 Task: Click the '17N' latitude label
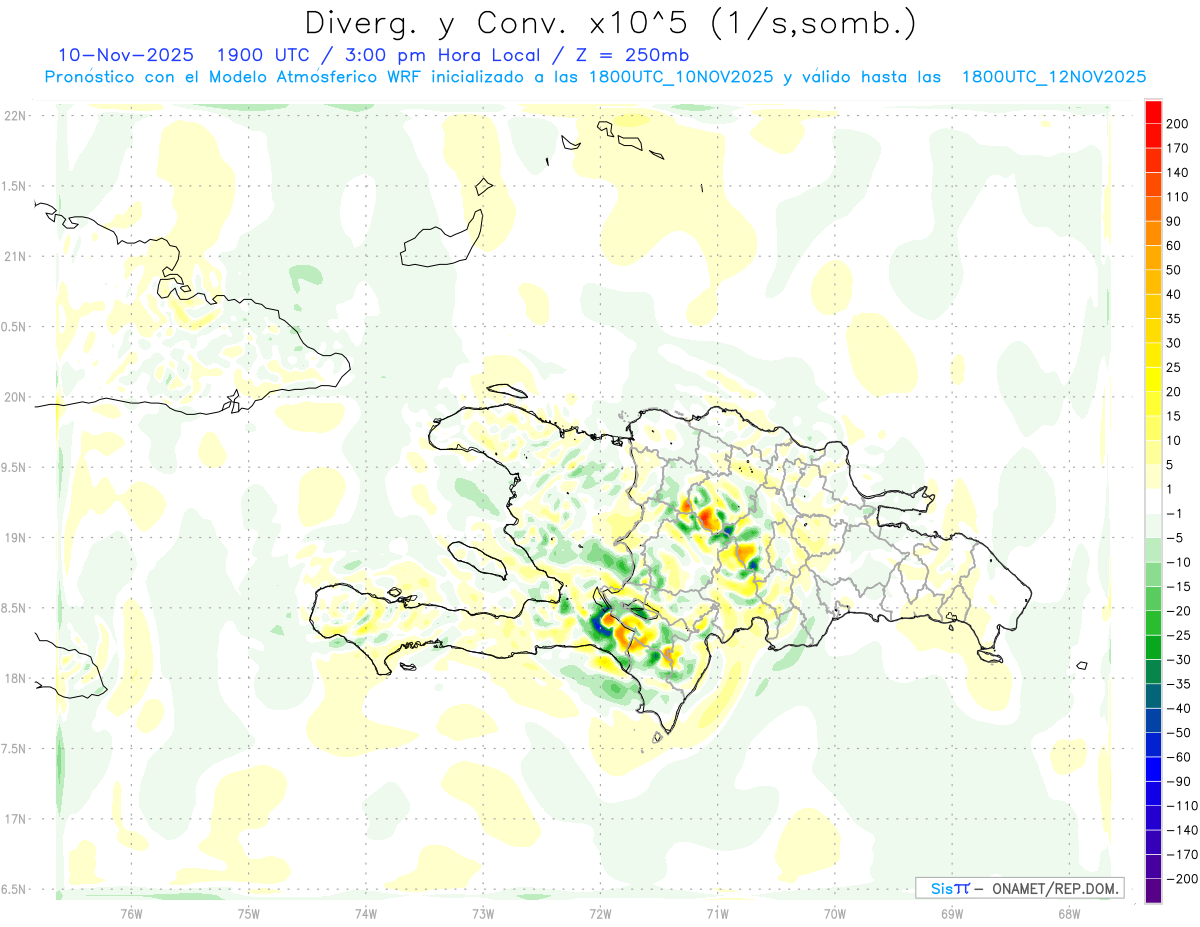click(14, 820)
